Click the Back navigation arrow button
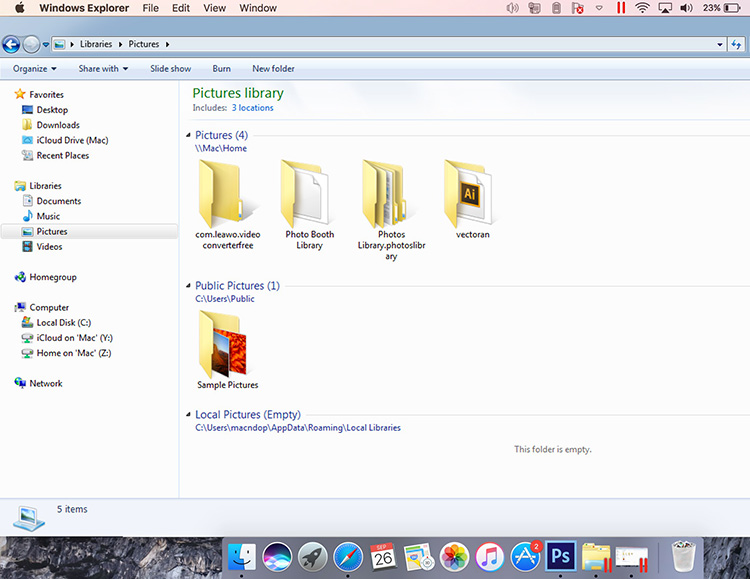The height and width of the screenshot is (579, 750). point(11,45)
